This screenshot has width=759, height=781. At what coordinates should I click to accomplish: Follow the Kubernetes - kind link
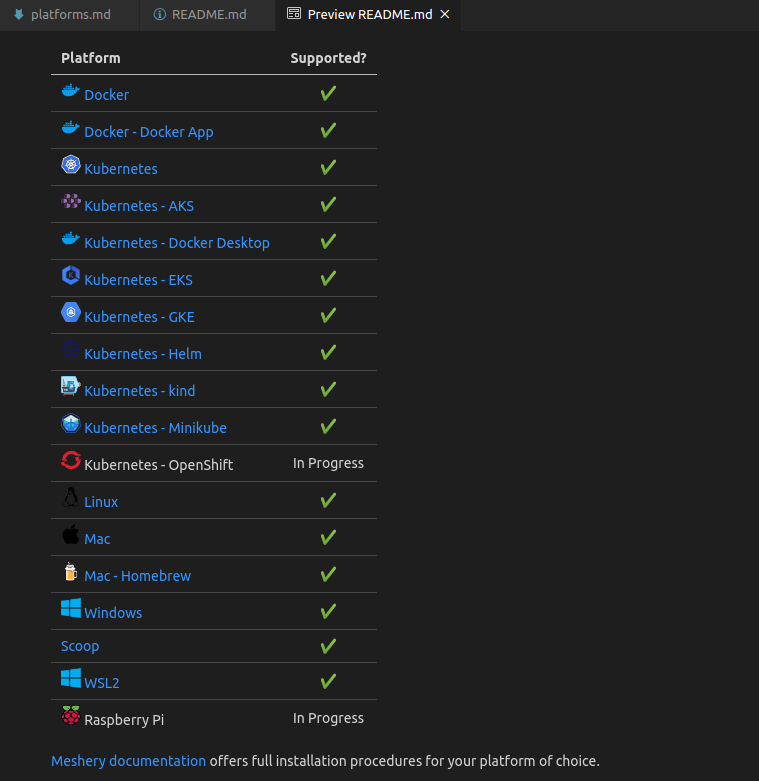[139, 390]
